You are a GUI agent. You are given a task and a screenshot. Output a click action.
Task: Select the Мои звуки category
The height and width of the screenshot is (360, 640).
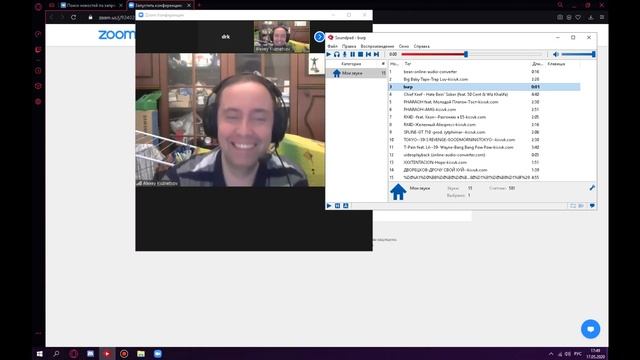(356, 73)
